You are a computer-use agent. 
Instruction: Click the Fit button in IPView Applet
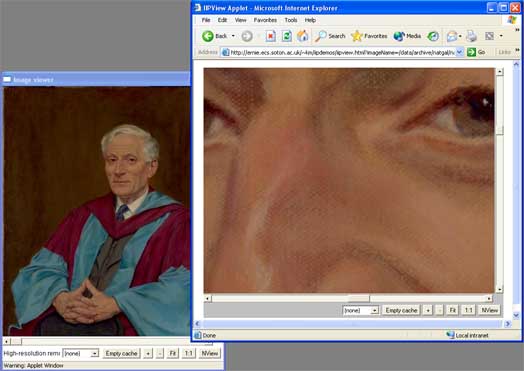pos(452,311)
